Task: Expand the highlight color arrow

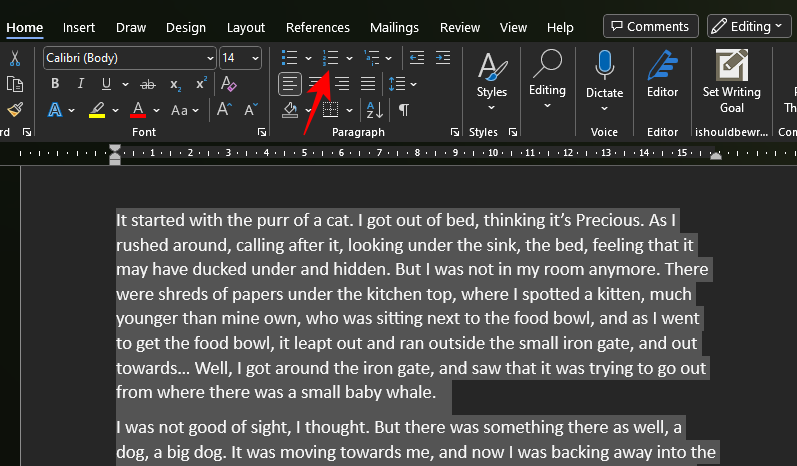Action: point(115,110)
